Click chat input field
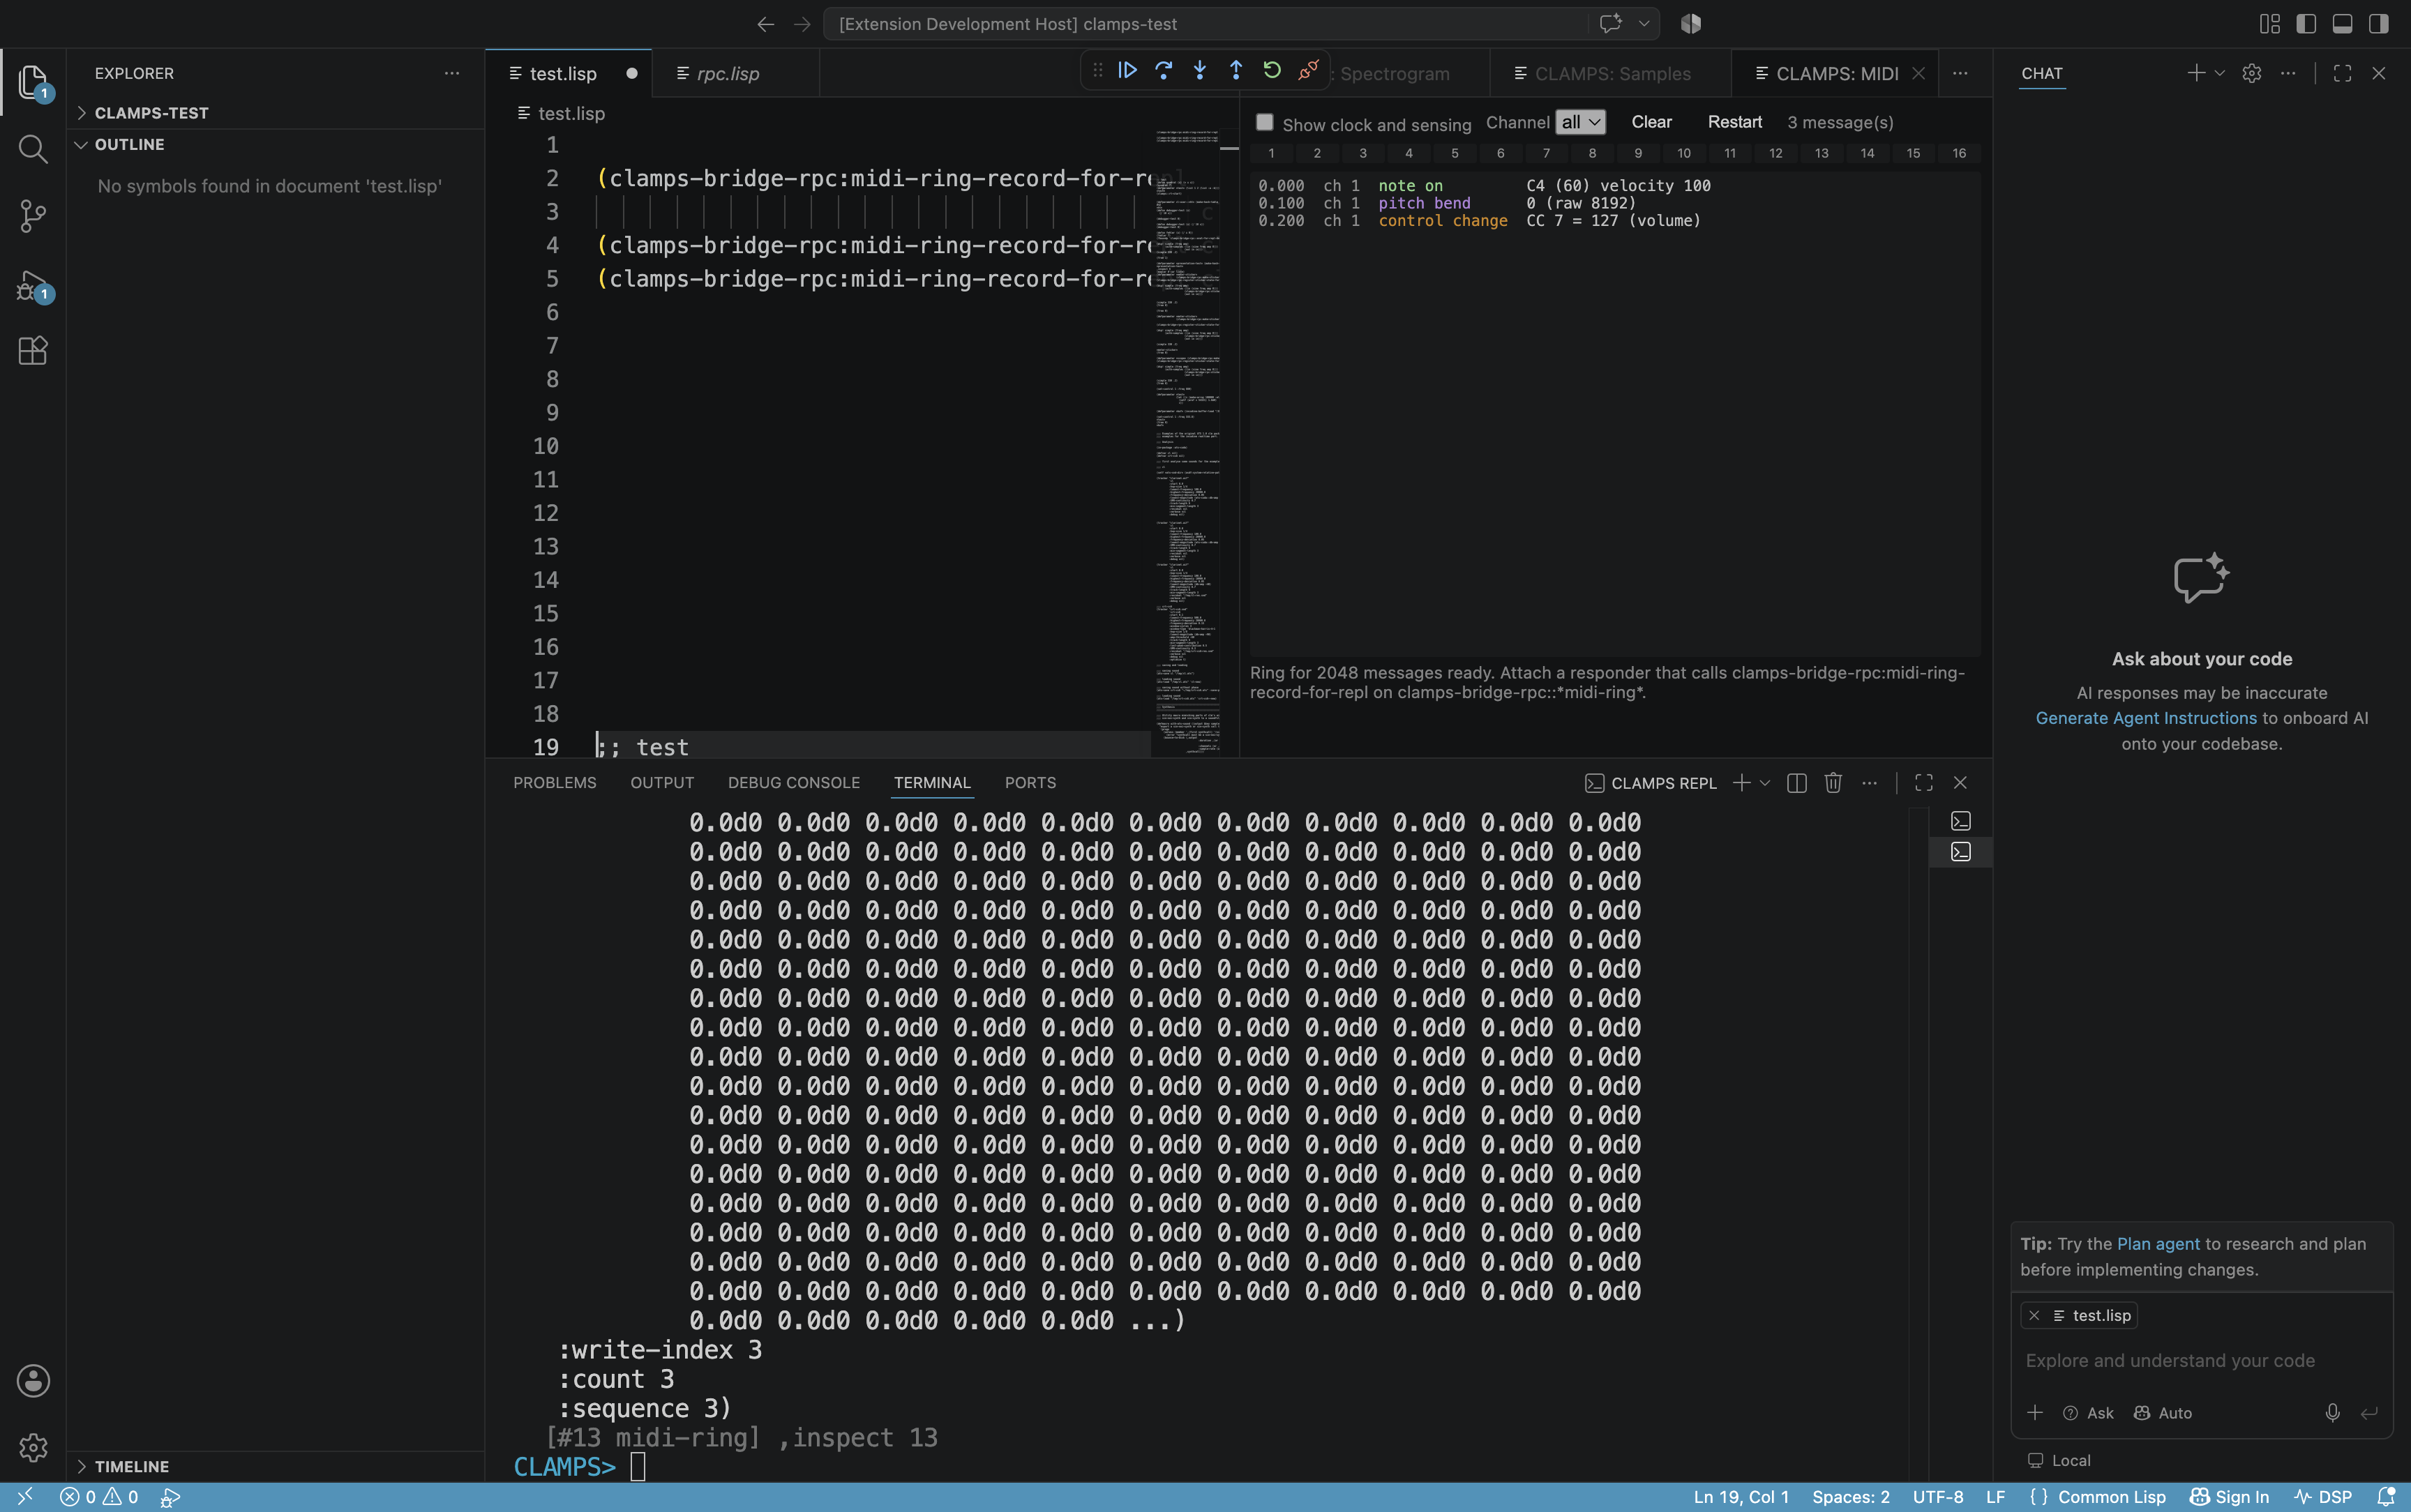This screenshot has height=1512, width=2411. click(x=2200, y=1360)
